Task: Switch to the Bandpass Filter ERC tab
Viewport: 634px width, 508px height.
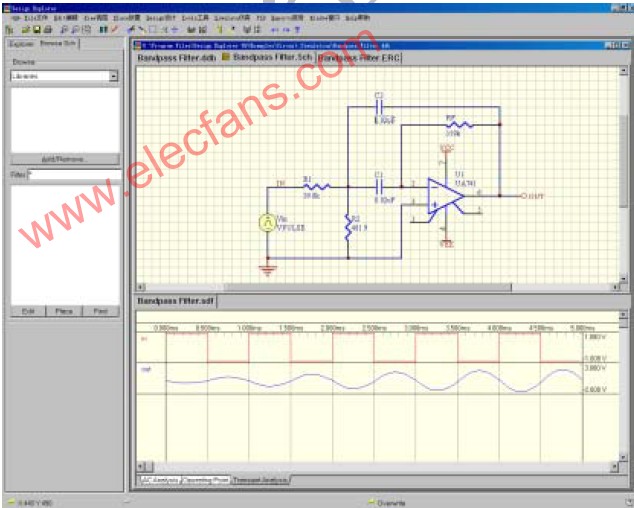Action: point(358,58)
